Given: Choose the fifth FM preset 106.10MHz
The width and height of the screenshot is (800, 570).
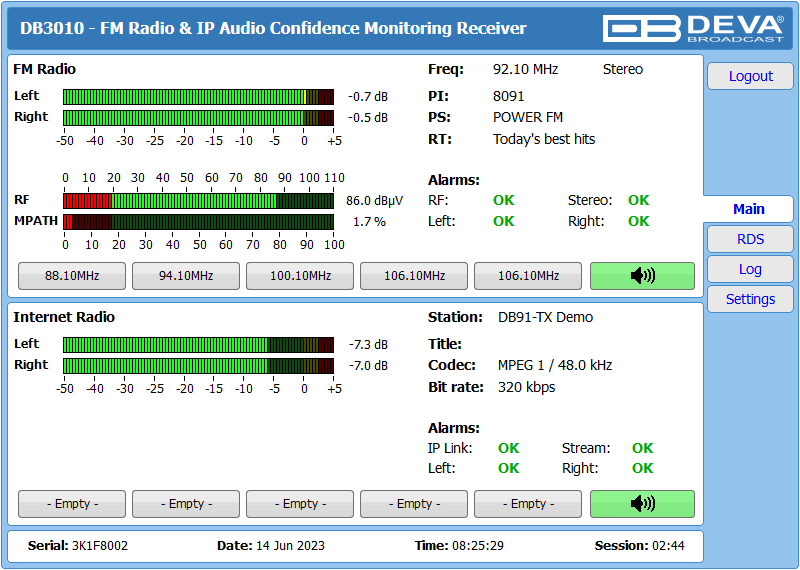Looking at the screenshot, I should [528, 276].
